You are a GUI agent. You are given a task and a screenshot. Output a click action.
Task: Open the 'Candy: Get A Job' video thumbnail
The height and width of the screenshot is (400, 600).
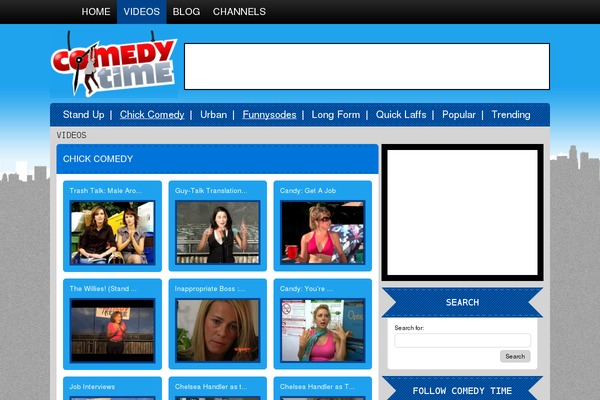pos(323,233)
